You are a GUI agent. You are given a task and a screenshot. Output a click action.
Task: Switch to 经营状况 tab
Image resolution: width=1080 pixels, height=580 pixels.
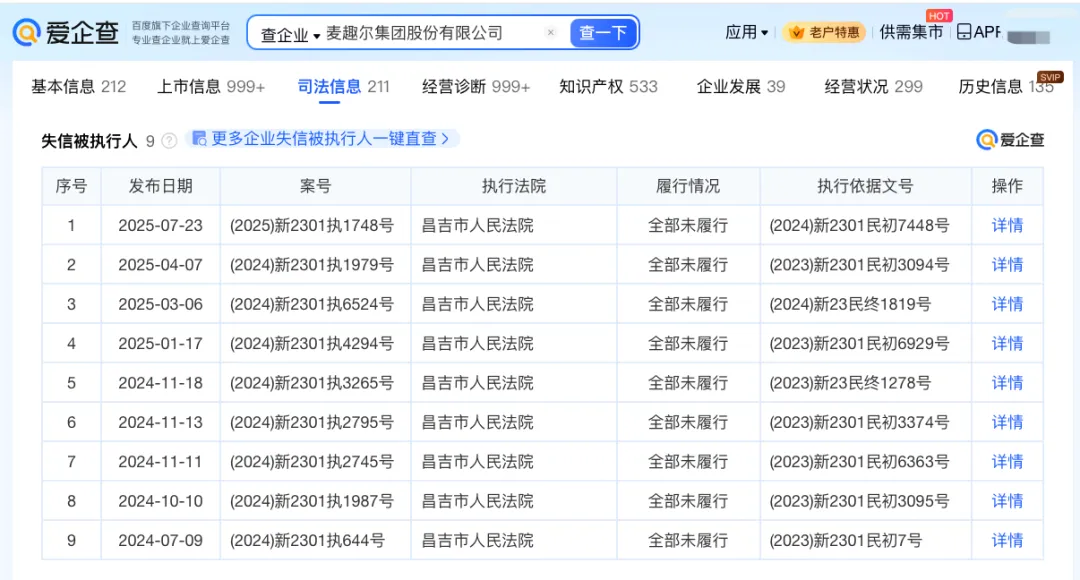873,87
